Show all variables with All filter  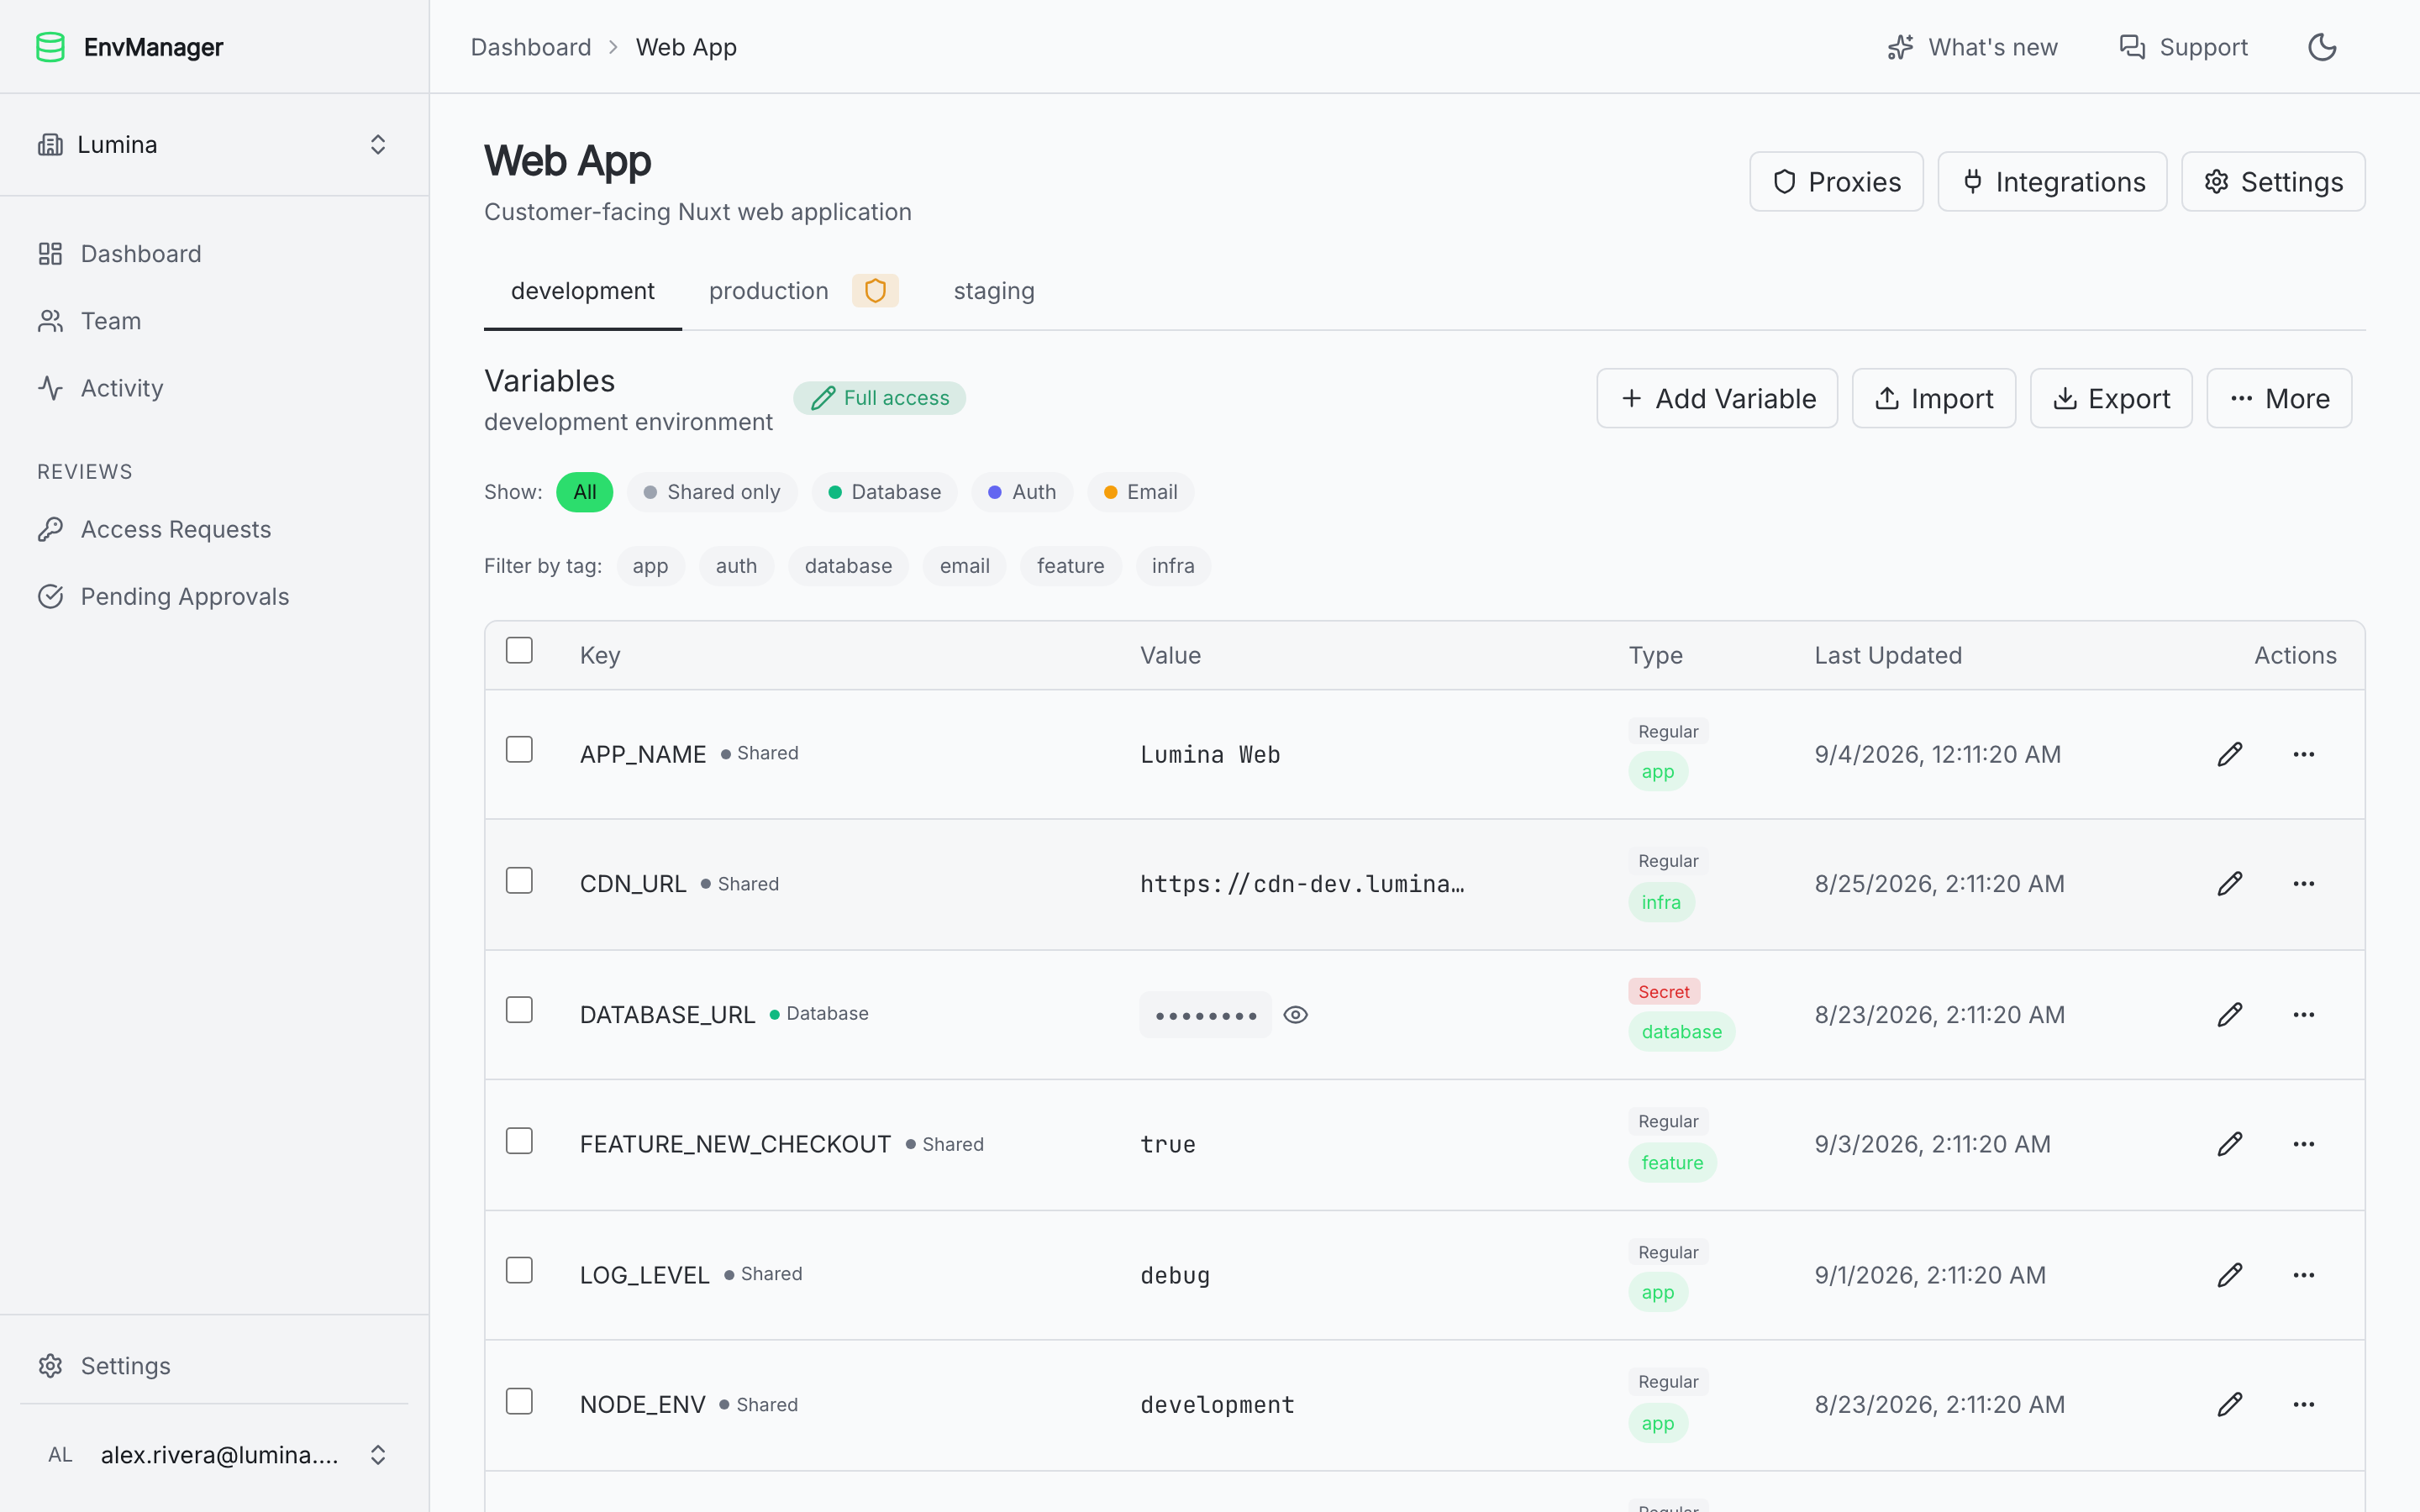click(x=585, y=492)
